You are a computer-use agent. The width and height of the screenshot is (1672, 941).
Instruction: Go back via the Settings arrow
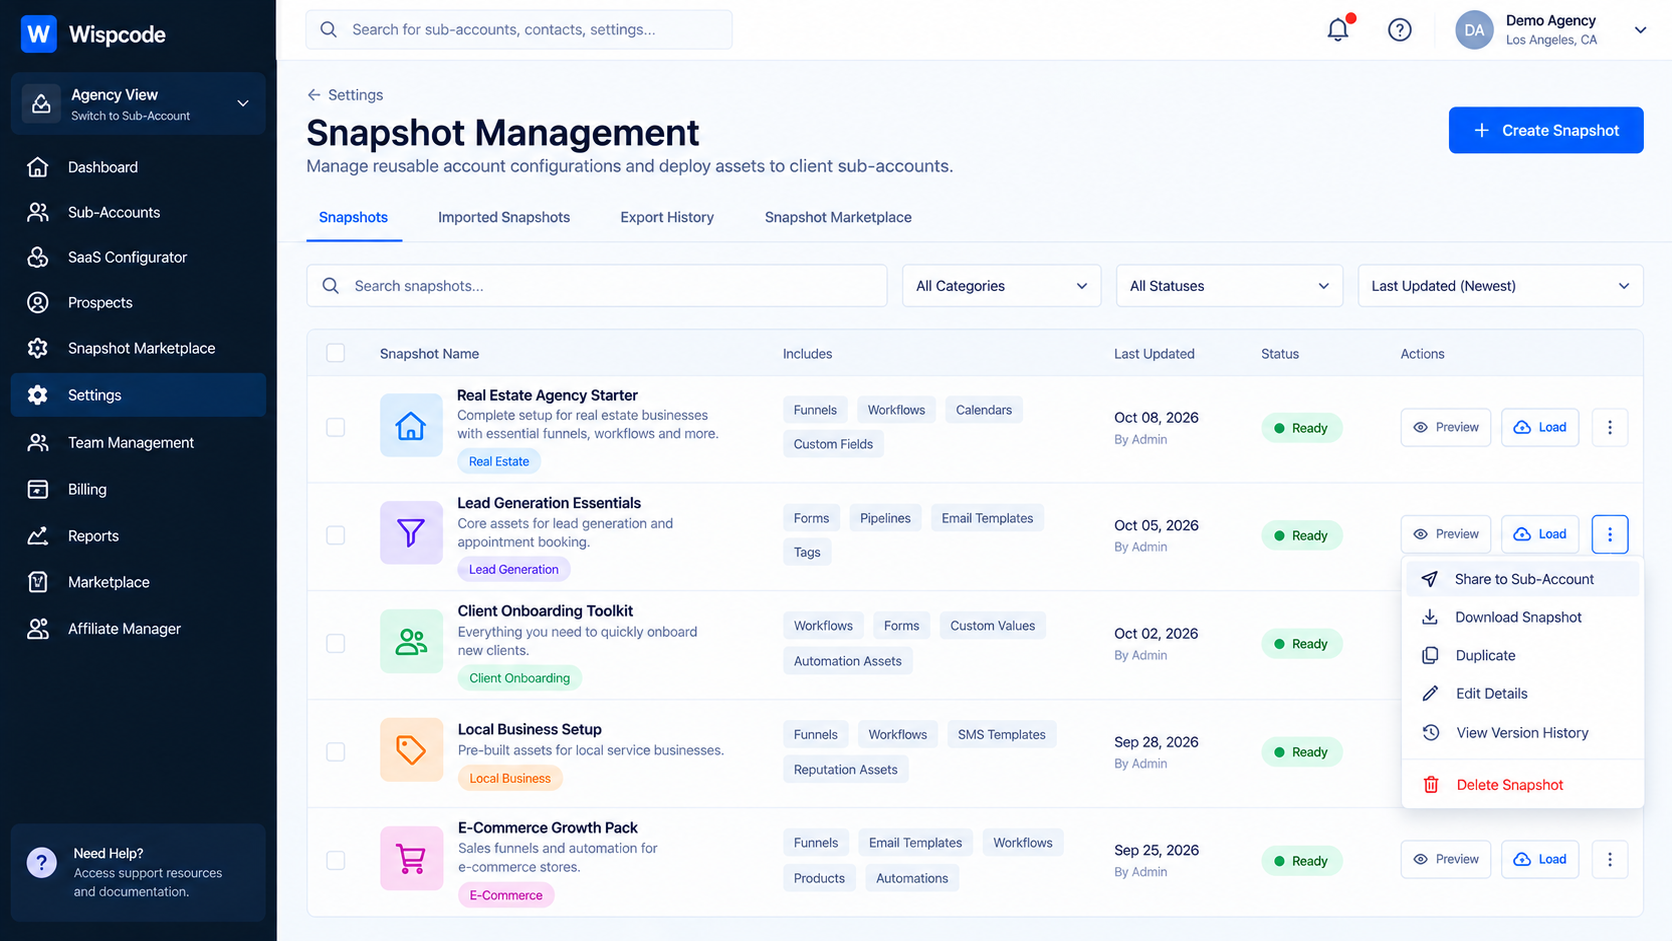coord(314,95)
